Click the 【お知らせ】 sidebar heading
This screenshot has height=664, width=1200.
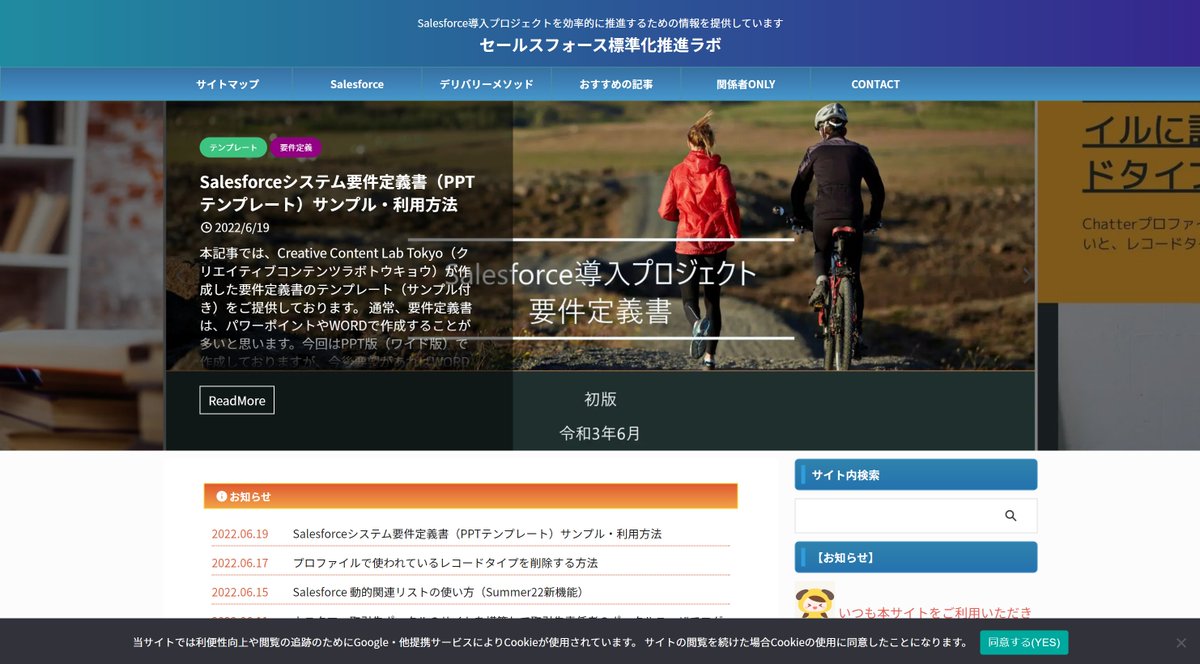pyautogui.click(x=916, y=557)
